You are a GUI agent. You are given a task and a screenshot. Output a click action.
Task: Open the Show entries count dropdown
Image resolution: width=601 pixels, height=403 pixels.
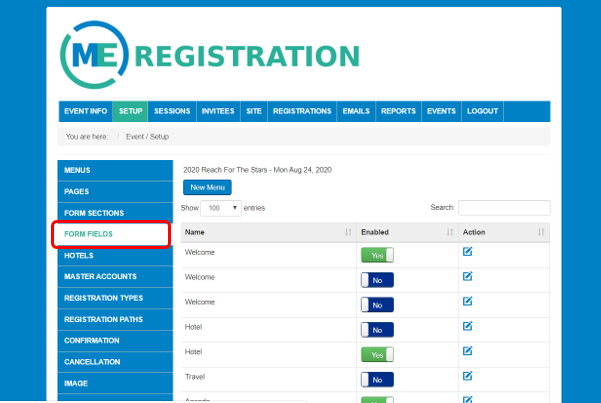[x=221, y=208]
